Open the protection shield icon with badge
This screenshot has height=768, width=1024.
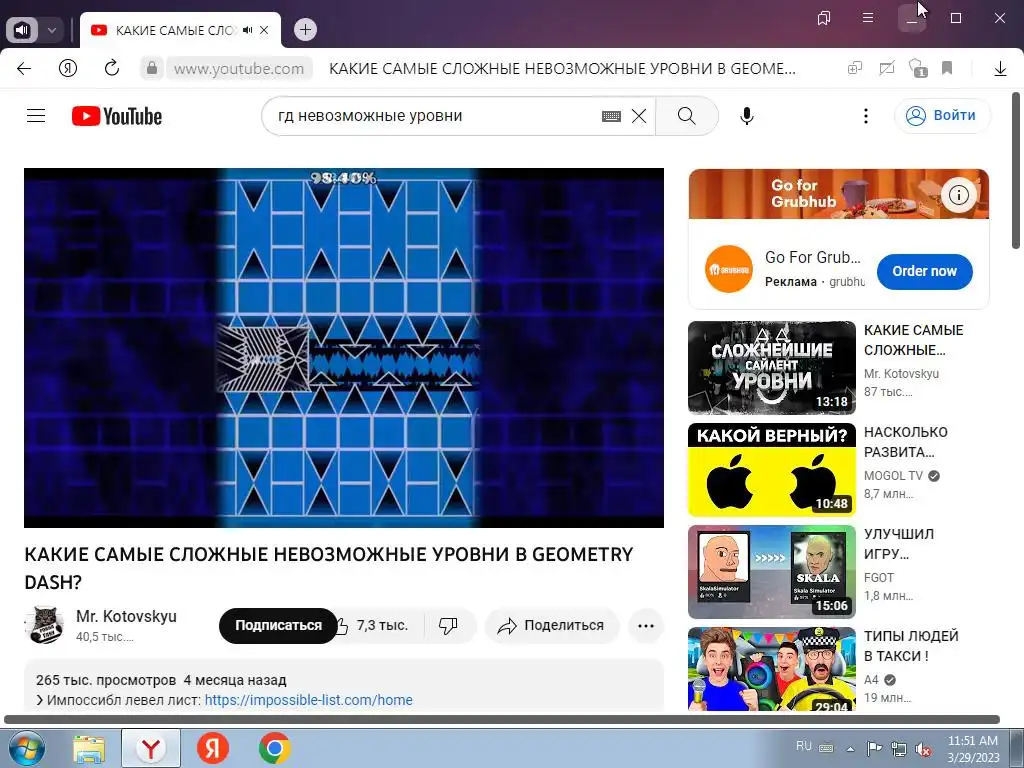click(x=918, y=68)
